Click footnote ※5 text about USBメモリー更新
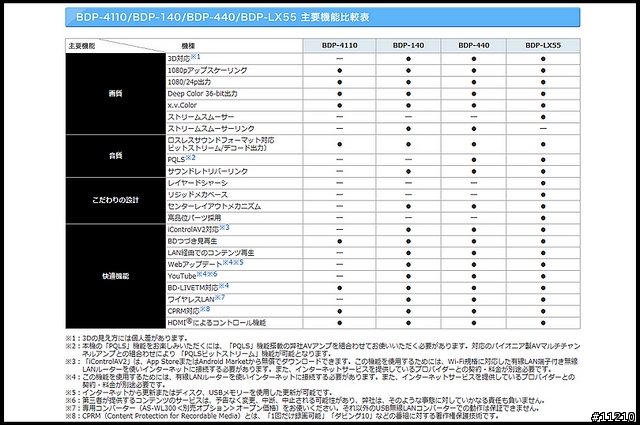This screenshot has height=425, width=640. pyautogui.click(x=200, y=392)
